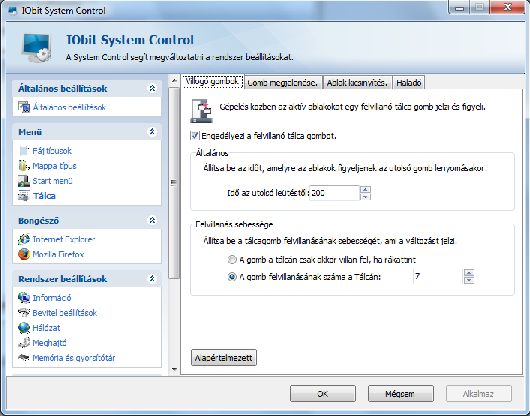Screen dimensions: 530x416
Task: Click the Alkalmaz apply button
Action: pos(479,394)
